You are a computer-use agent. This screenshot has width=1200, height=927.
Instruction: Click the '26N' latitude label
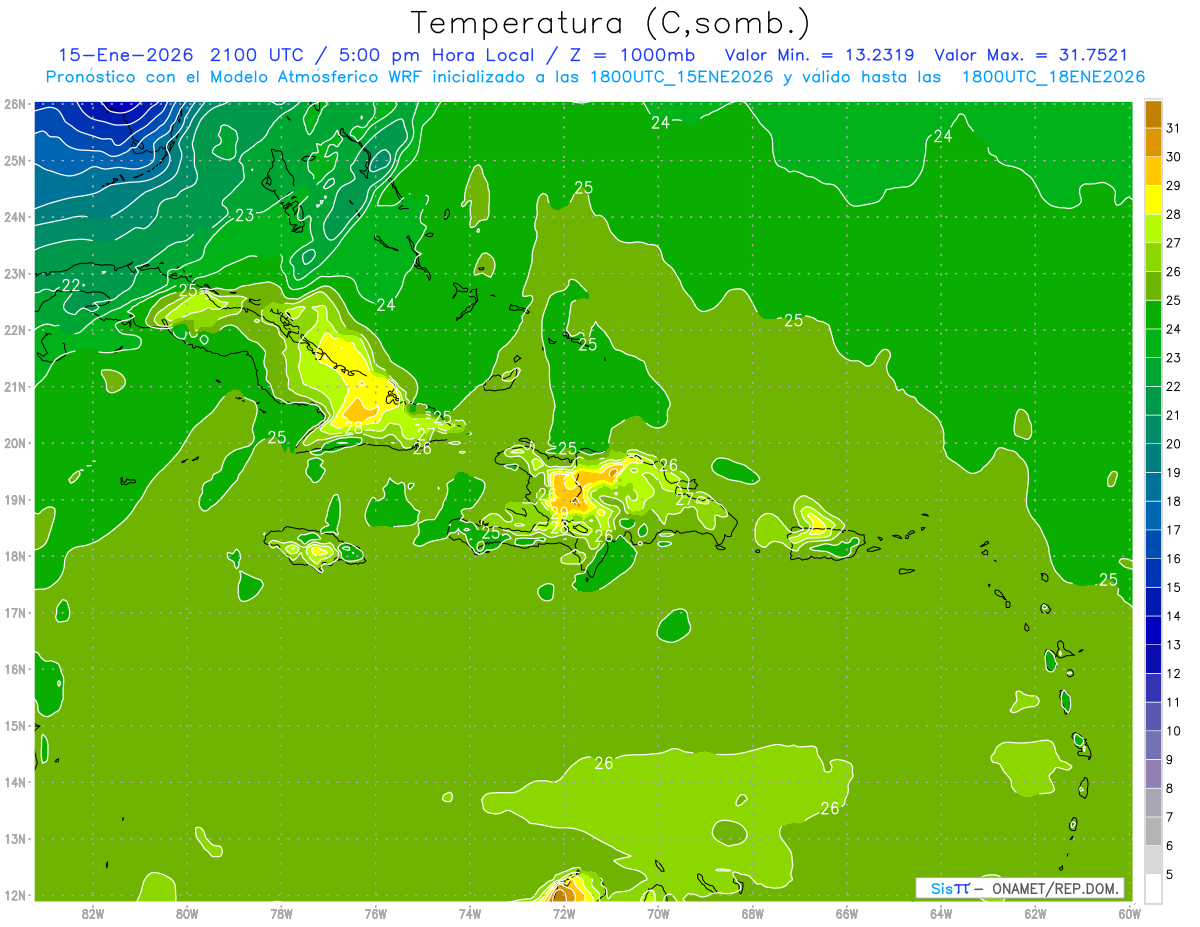14,104
